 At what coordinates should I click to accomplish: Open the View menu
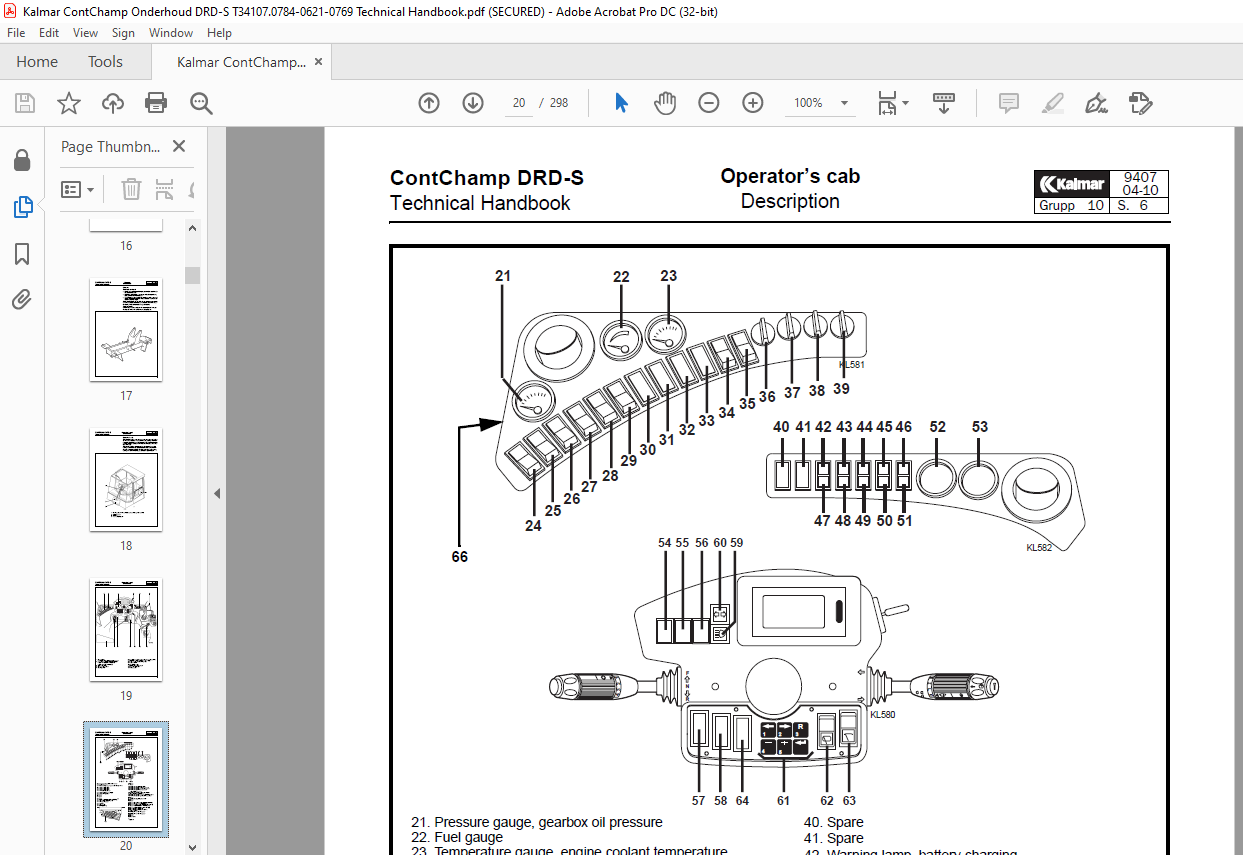[x=86, y=33]
